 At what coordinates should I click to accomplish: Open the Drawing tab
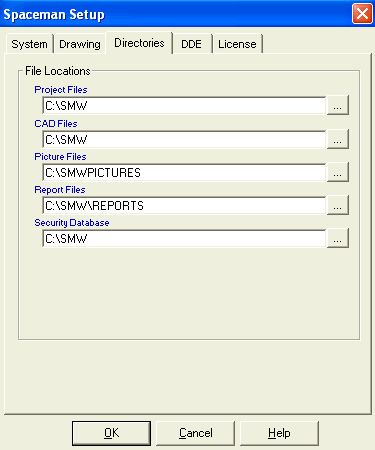(x=80, y=44)
